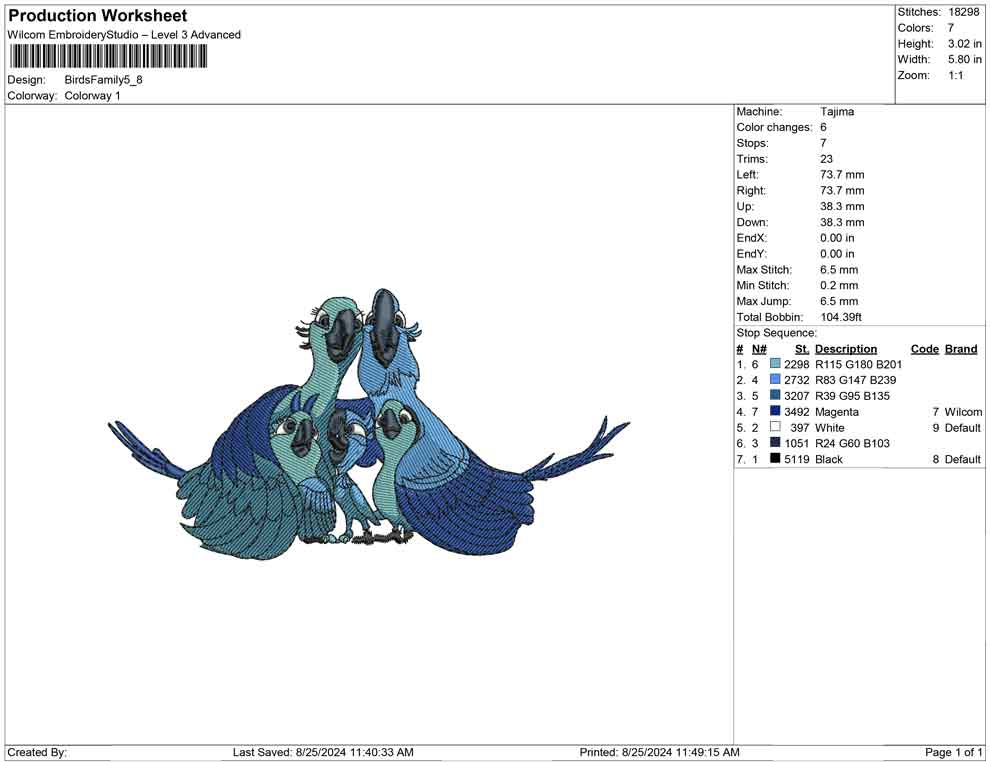Select the White thread color swatch
This screenshot has height=762, width=990.
[775, 427]
